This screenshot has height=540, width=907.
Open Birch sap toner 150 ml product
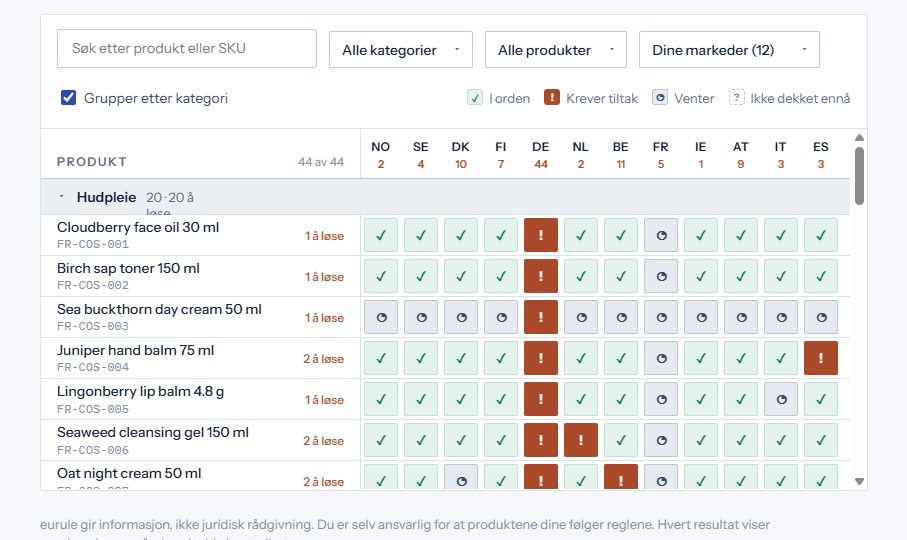[x=128, y=268]
